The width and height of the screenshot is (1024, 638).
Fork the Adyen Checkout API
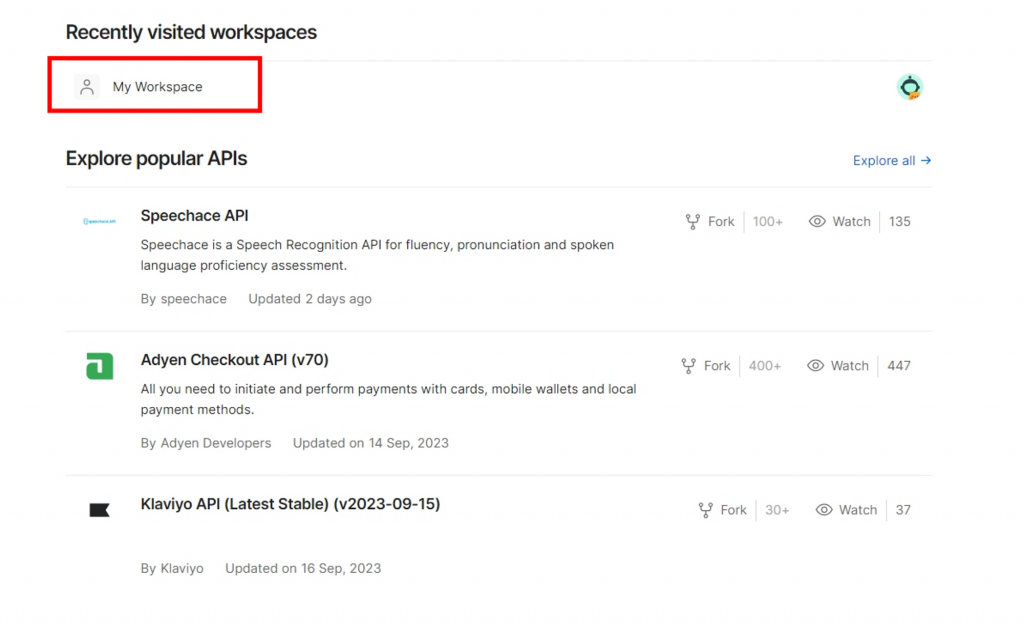coord(706,366)
